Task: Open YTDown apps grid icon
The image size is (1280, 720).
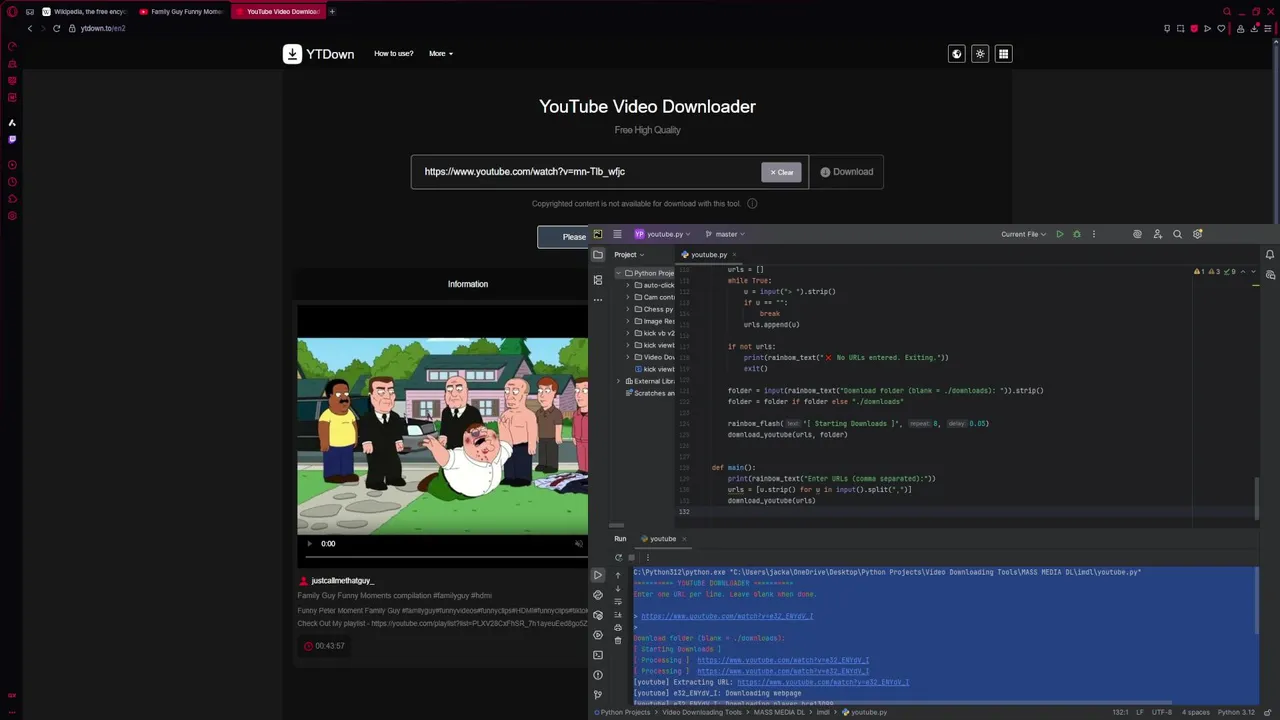Action: tap(1004, 54)
